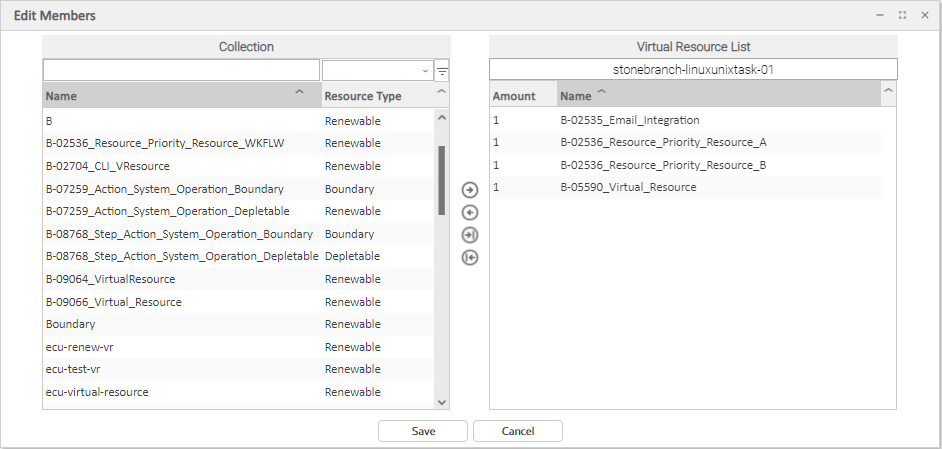Screen dimensions: 942x449
Task: Select B-02535_Email_Integration in Virtual Resource List
Action: 630,120
